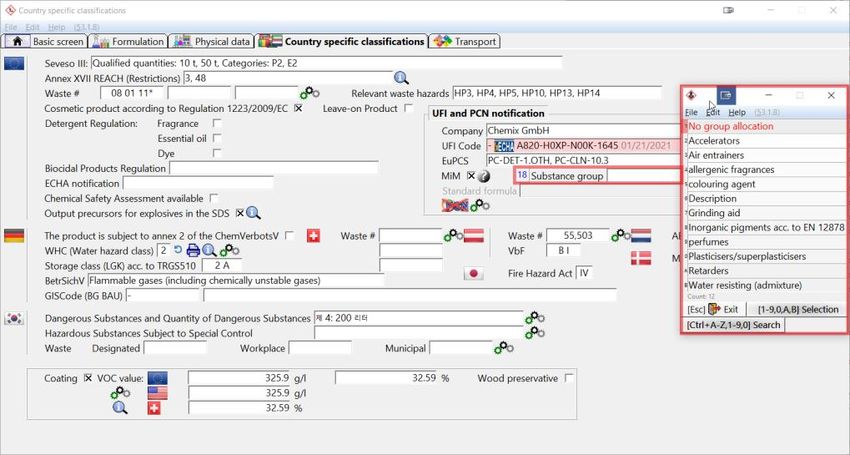
Task: Click gears icon beside Austrian Waste # field
Action: (x=454, y=235)
